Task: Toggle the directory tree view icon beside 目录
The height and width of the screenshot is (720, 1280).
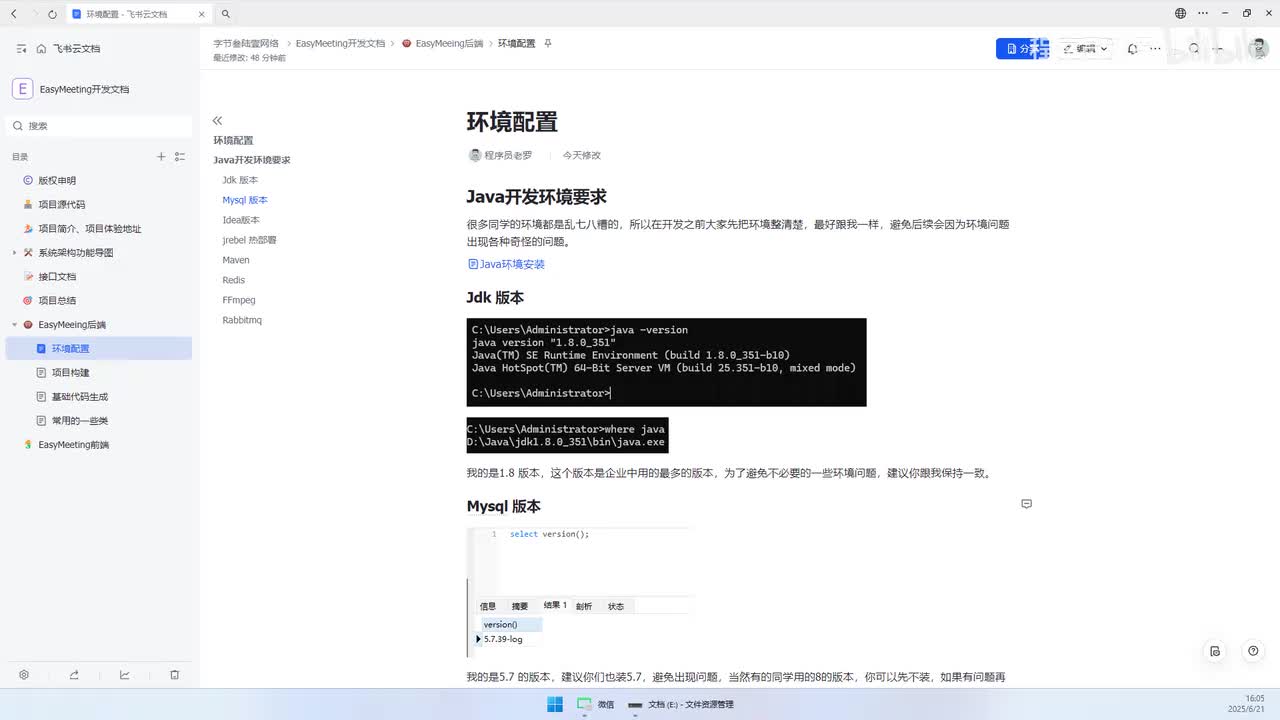Action: [180, 157]
